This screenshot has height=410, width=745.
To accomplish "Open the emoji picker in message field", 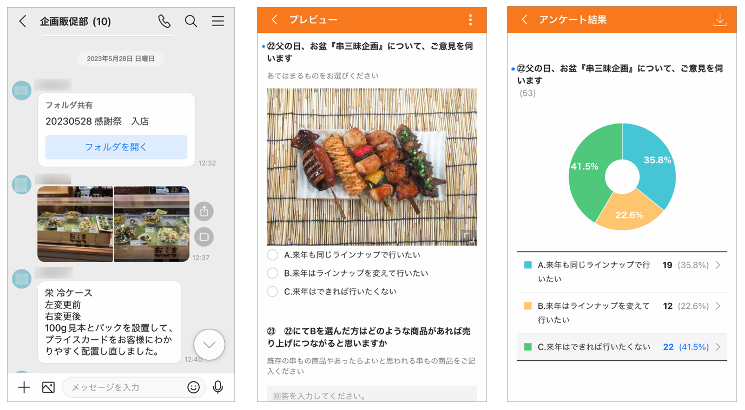I will click(x=193, y=387).
